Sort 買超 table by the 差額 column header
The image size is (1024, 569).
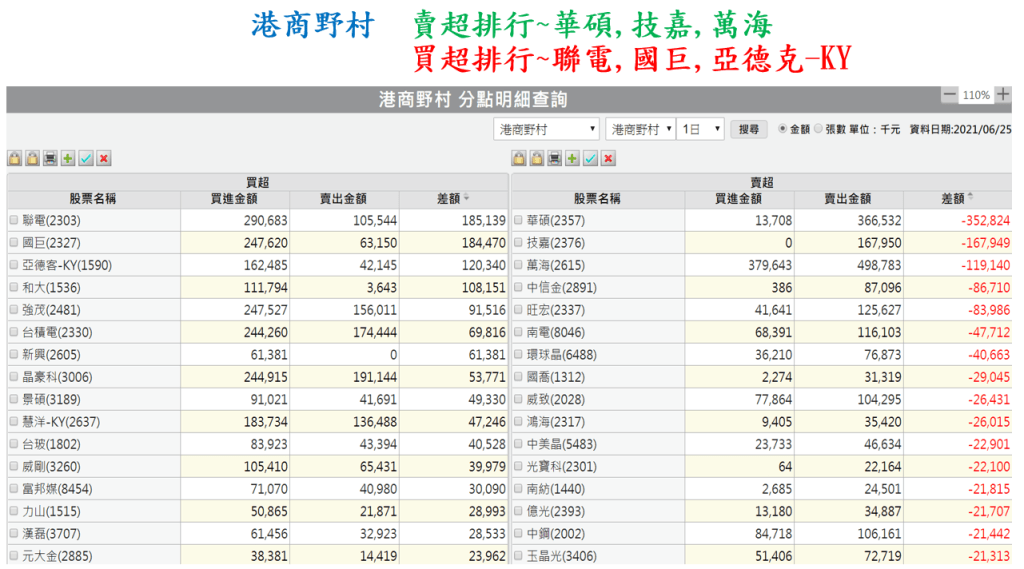(x=453, y=198)
